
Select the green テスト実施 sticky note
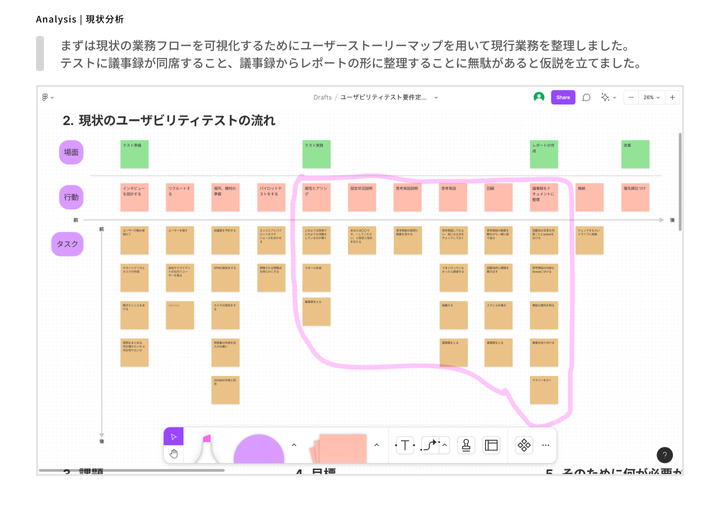(316, 154)
